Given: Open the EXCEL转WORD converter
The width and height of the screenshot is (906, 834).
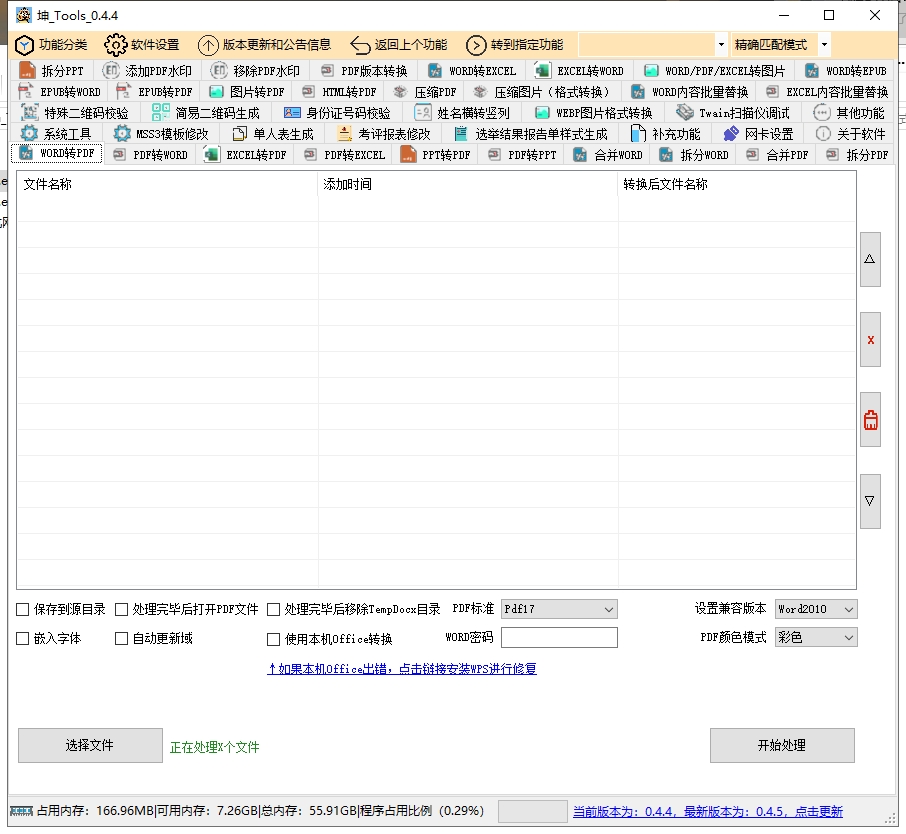Looking at the screenshot, I should tap(580, 71).
